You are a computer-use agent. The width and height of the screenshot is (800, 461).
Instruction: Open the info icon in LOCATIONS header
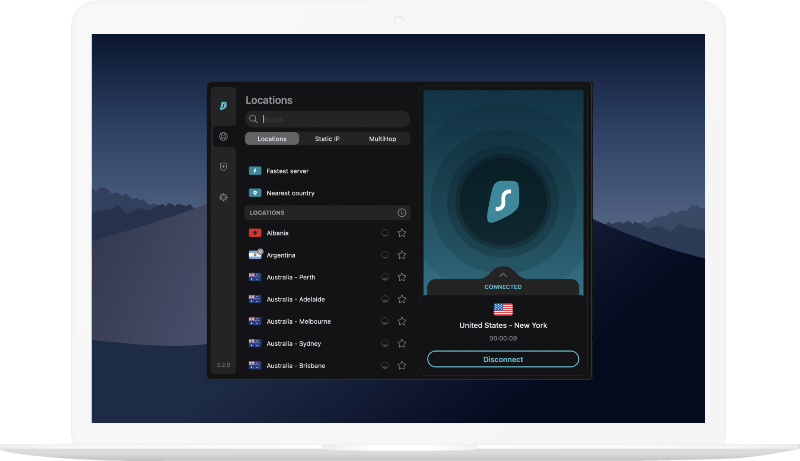402,213
